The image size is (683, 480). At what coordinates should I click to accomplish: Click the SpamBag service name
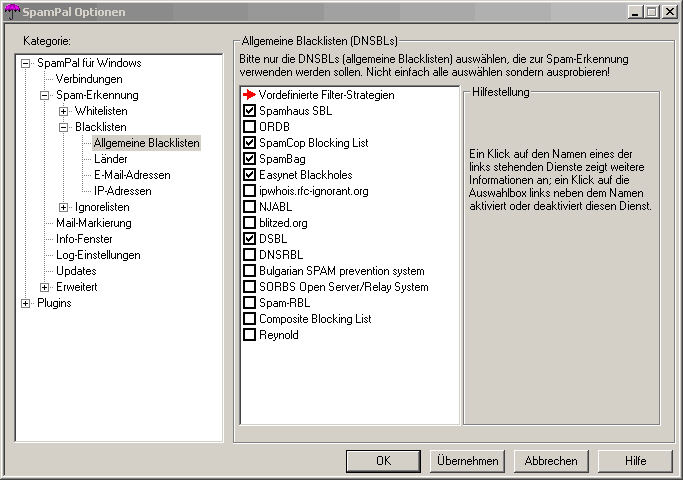click(282, 159)
